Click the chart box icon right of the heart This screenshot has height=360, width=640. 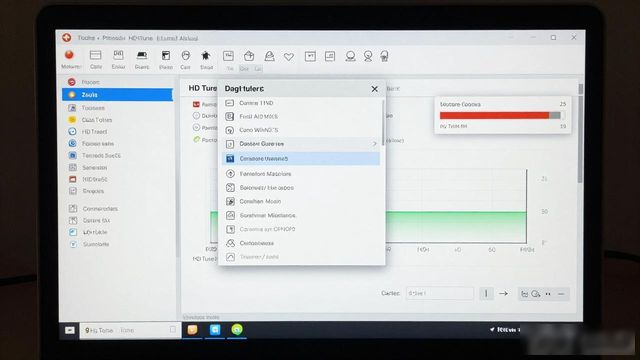click(310, 56)
